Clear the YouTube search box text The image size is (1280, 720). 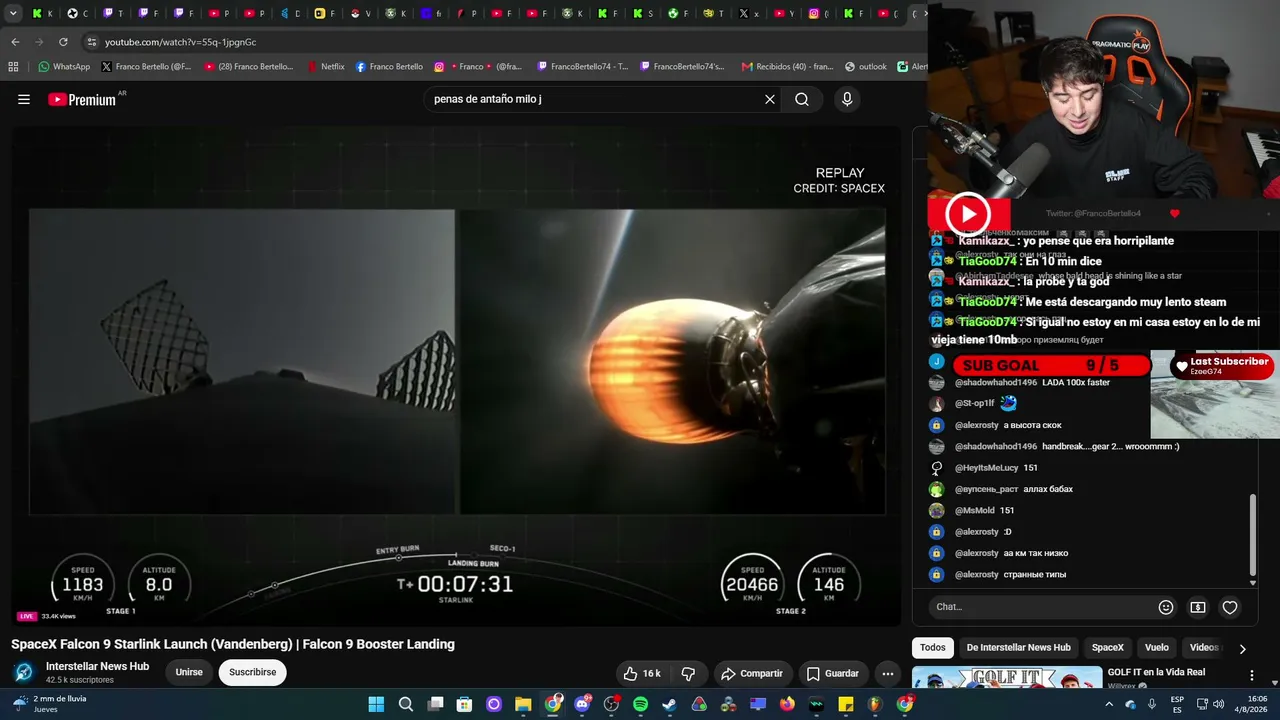(x=770, y=99)
